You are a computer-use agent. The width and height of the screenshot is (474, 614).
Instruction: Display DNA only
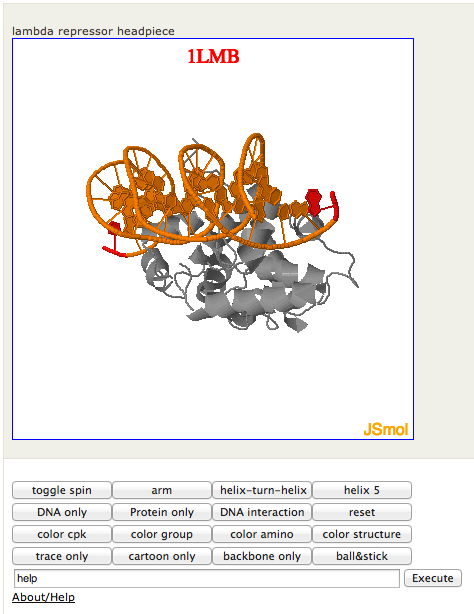[x=62, y=512]
